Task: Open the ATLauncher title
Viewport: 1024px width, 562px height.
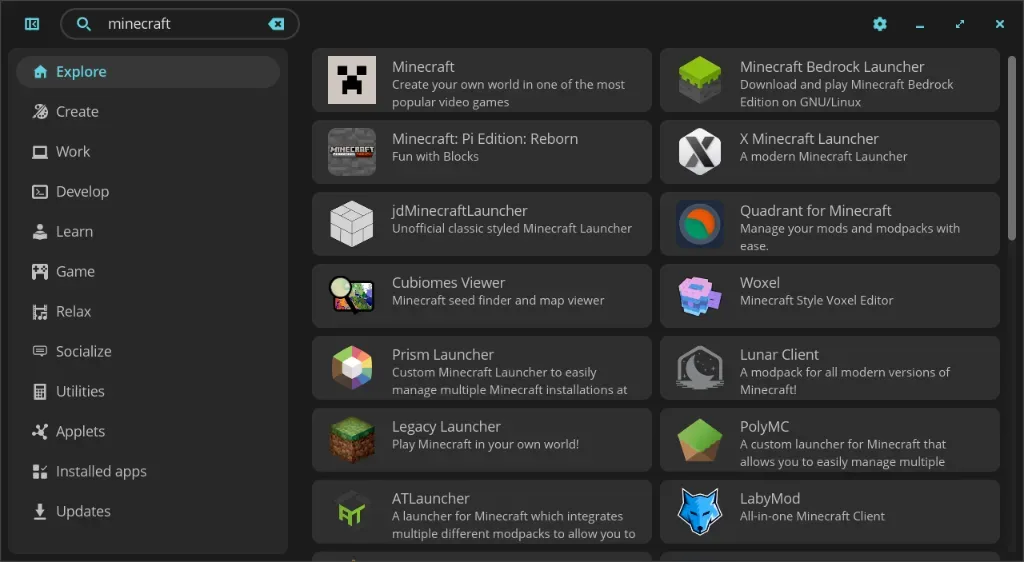Action: click(x=430, y=499)
